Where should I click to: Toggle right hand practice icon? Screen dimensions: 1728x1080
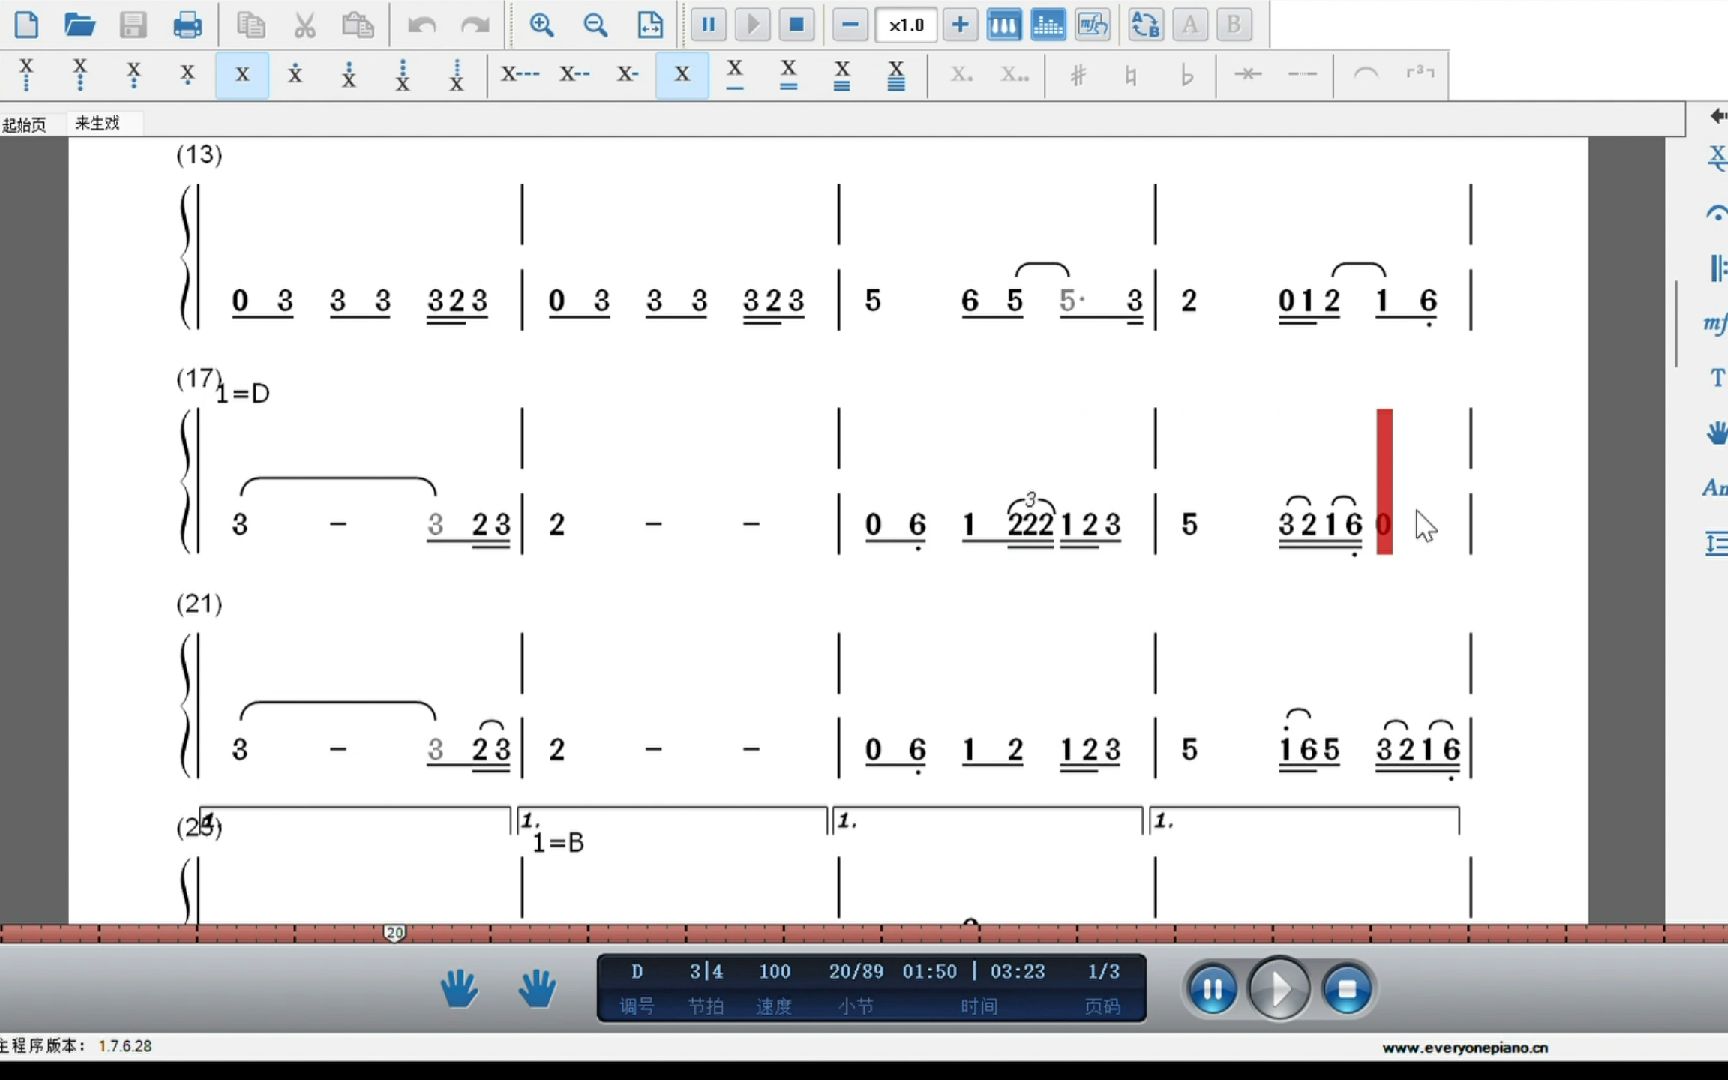(537, 988)
